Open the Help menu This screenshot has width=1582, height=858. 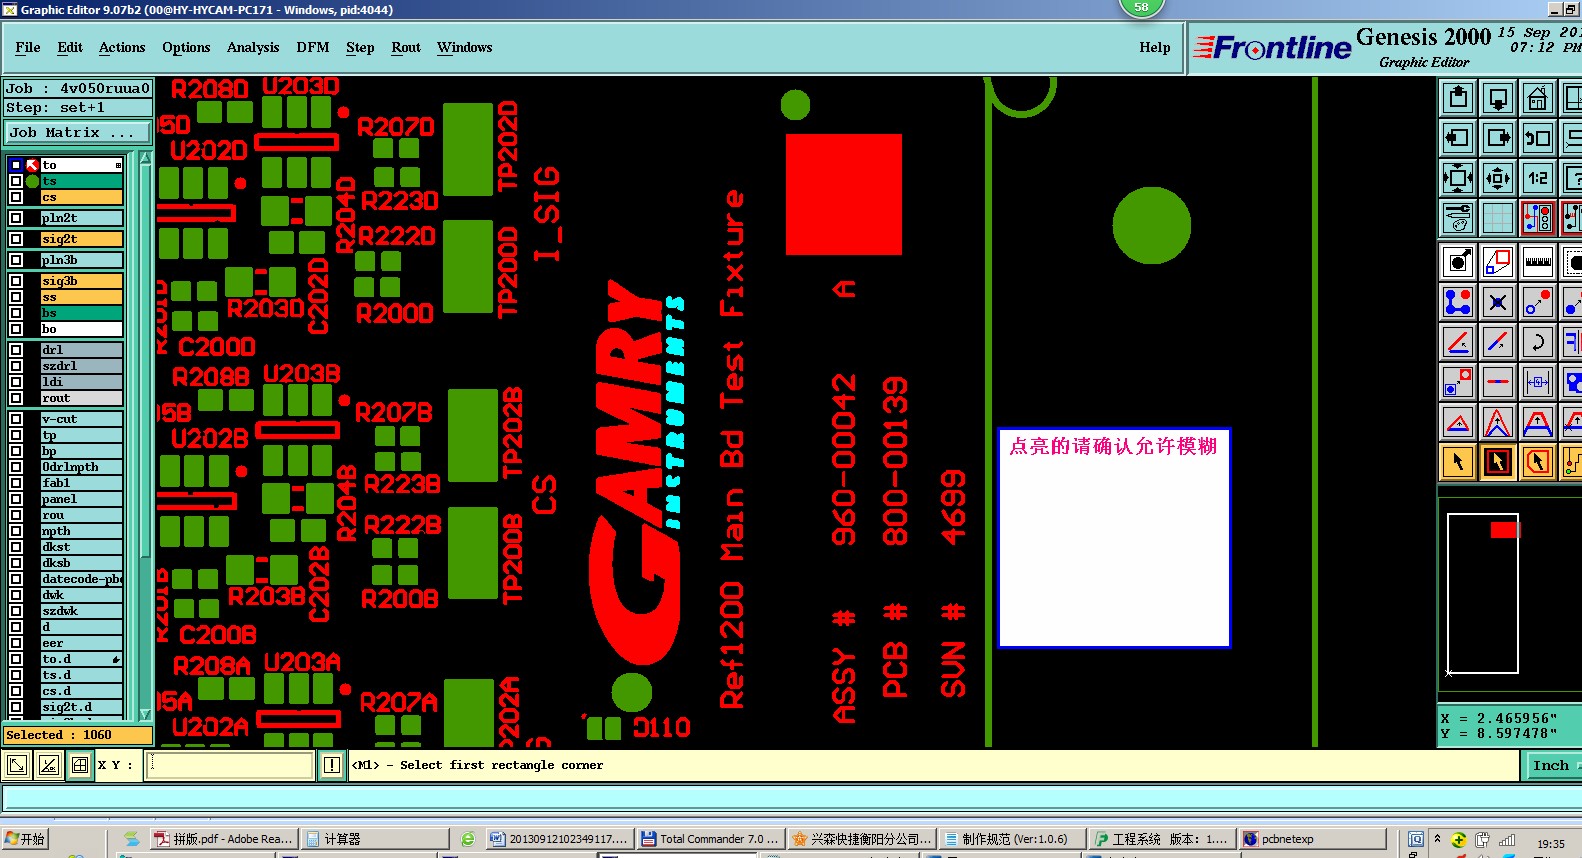[x=1155, y=47]
